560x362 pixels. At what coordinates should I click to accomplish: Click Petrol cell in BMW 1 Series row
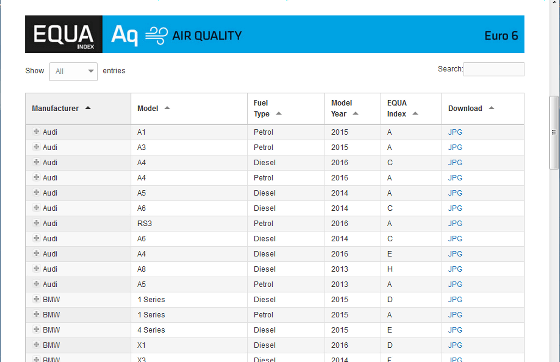(x=264, y=315)
